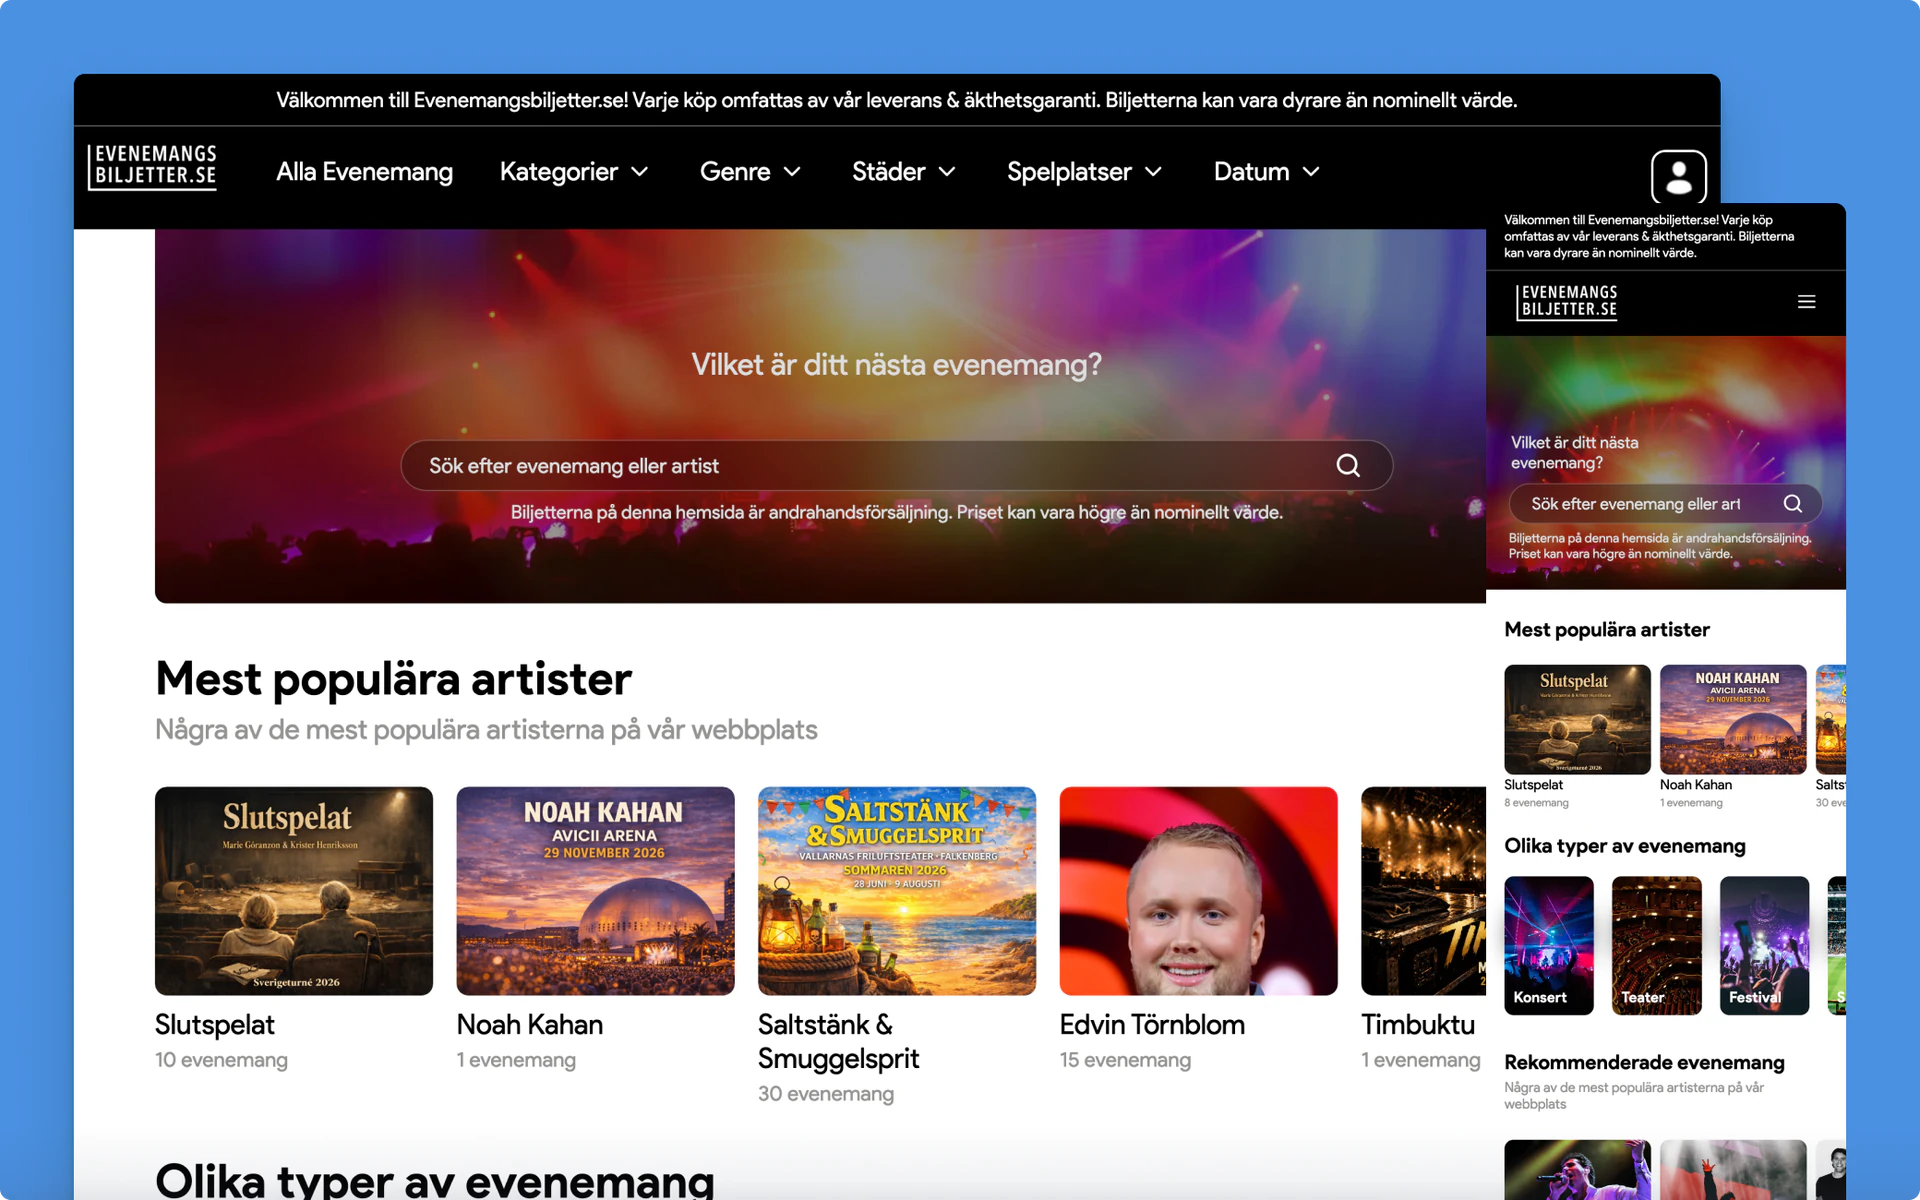
Task: Select the Konsert category card
Action: (1548, 945)
